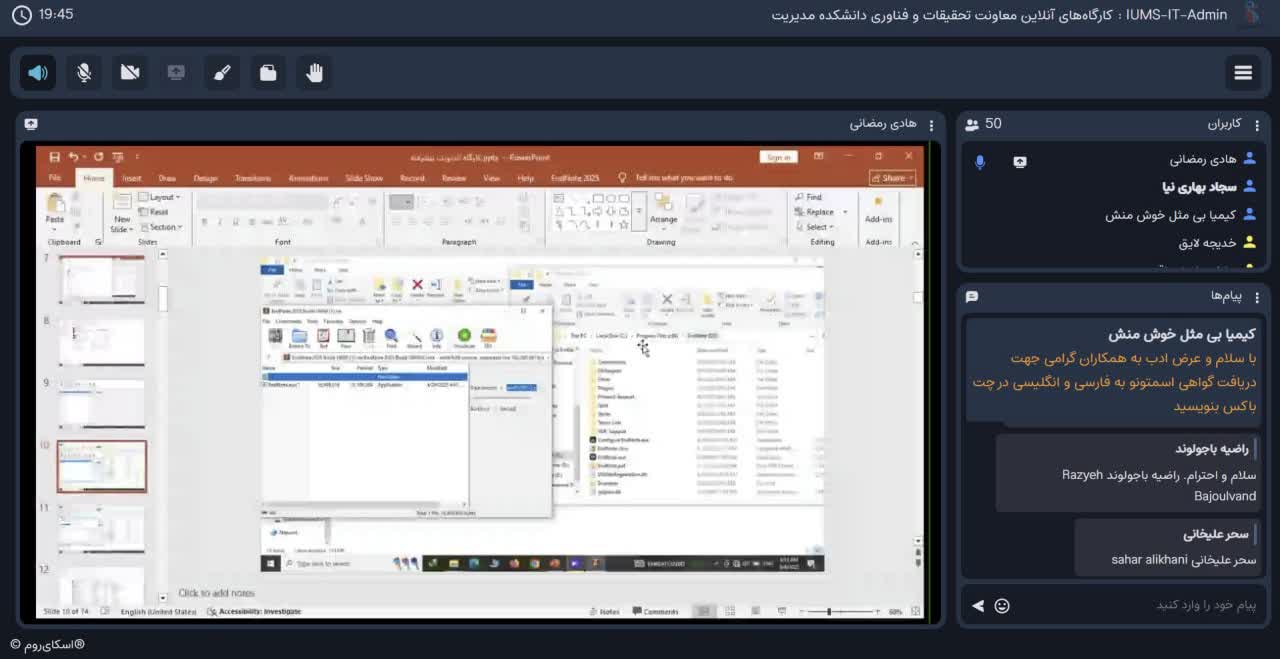Select user سجاد بهاری نیا in list
This screenshot has width=1280, height=659.
click(1199, 187)
